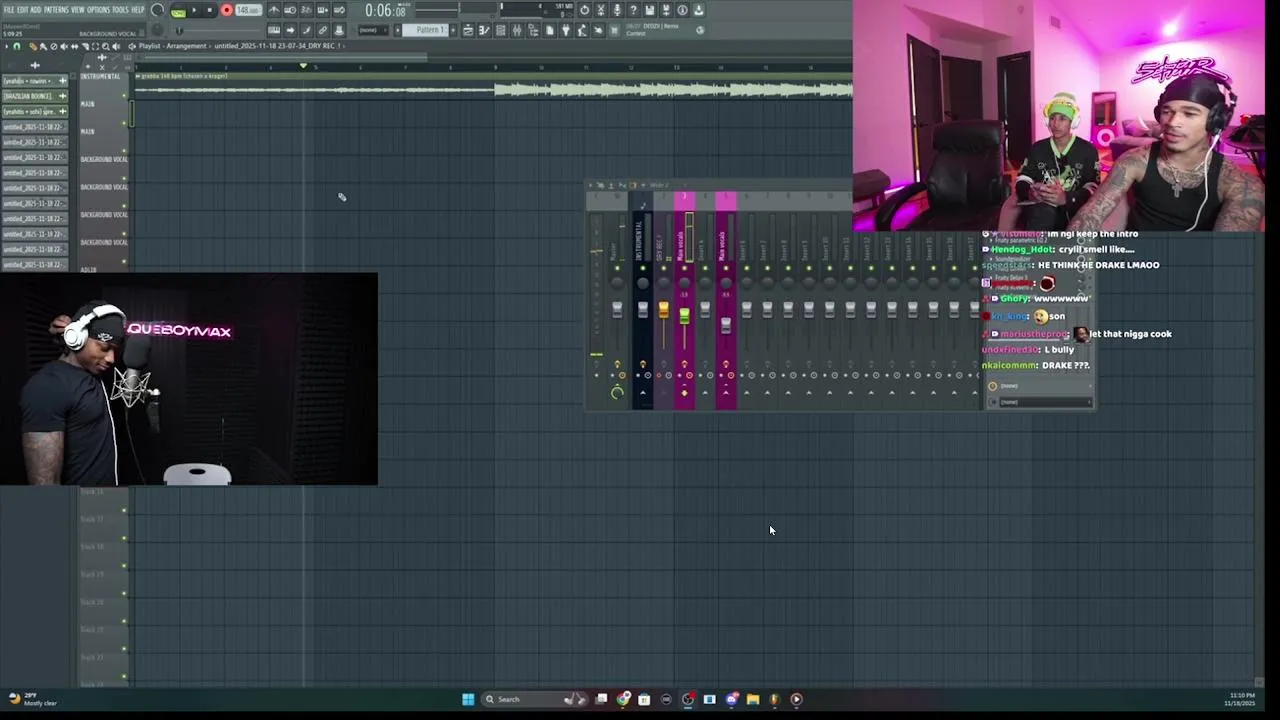
Task: Click the link/multilink controllers icon
Action: (x=322, y=30)
